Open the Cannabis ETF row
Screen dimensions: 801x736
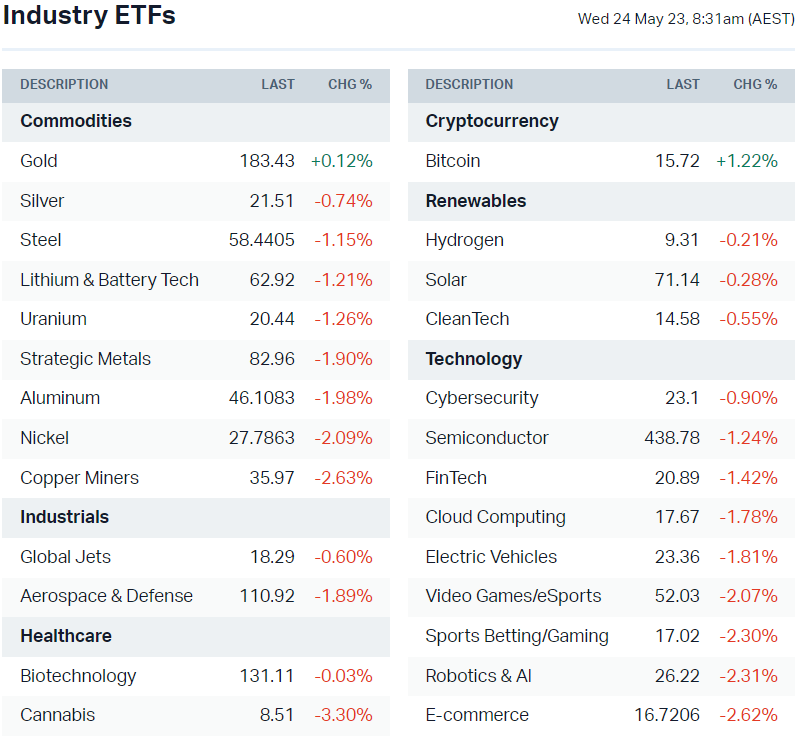(x=58, y=715)
